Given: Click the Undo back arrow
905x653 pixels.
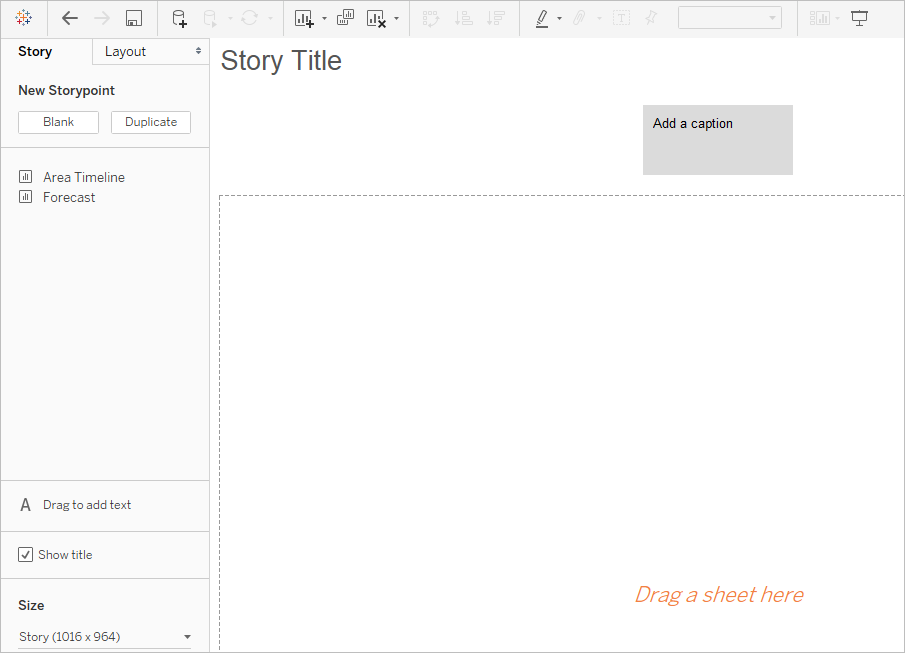Looking at the screenshot, I should 70,18.
